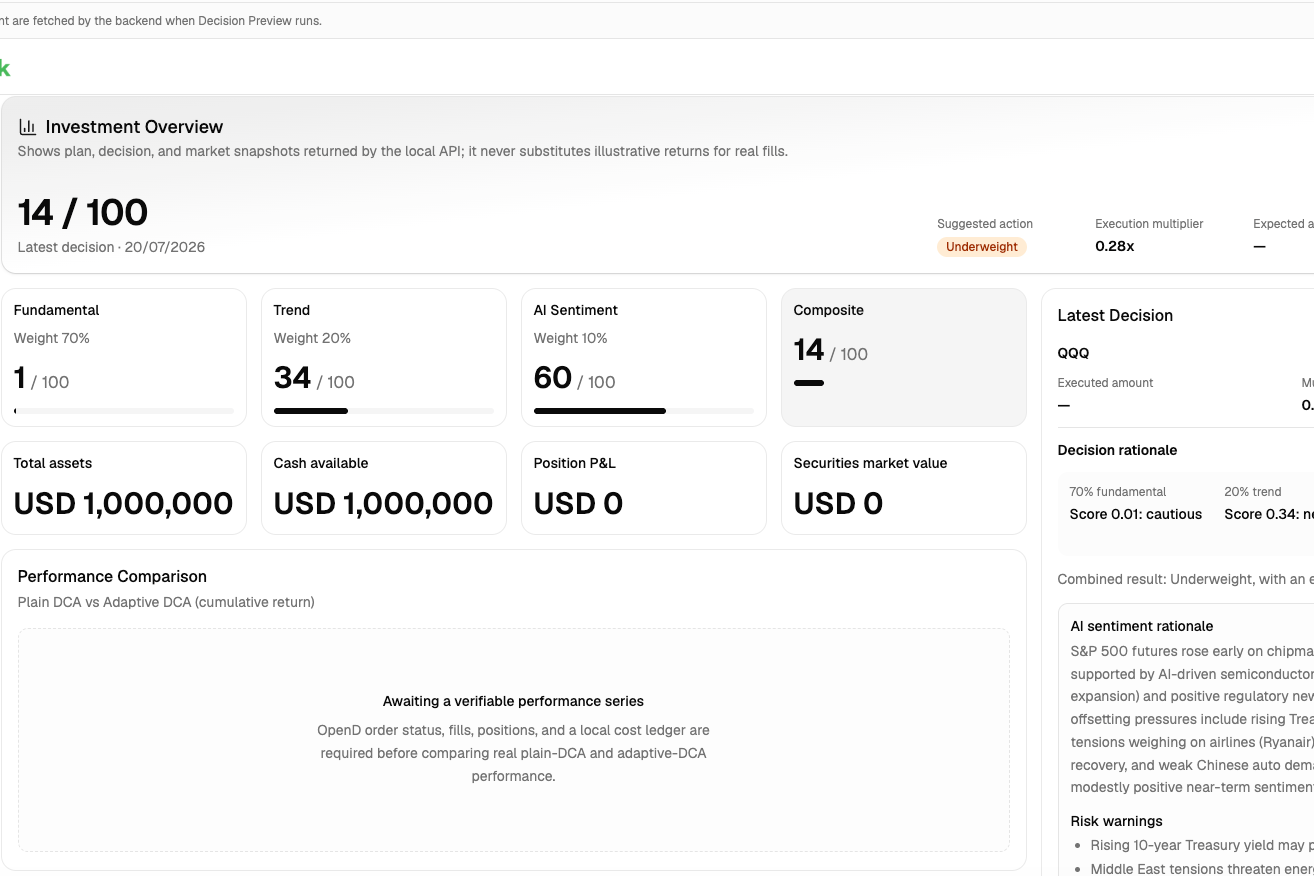
Task: Click the Rising 10-year Treasury yield bullet
Action: tap(1202, 845)
